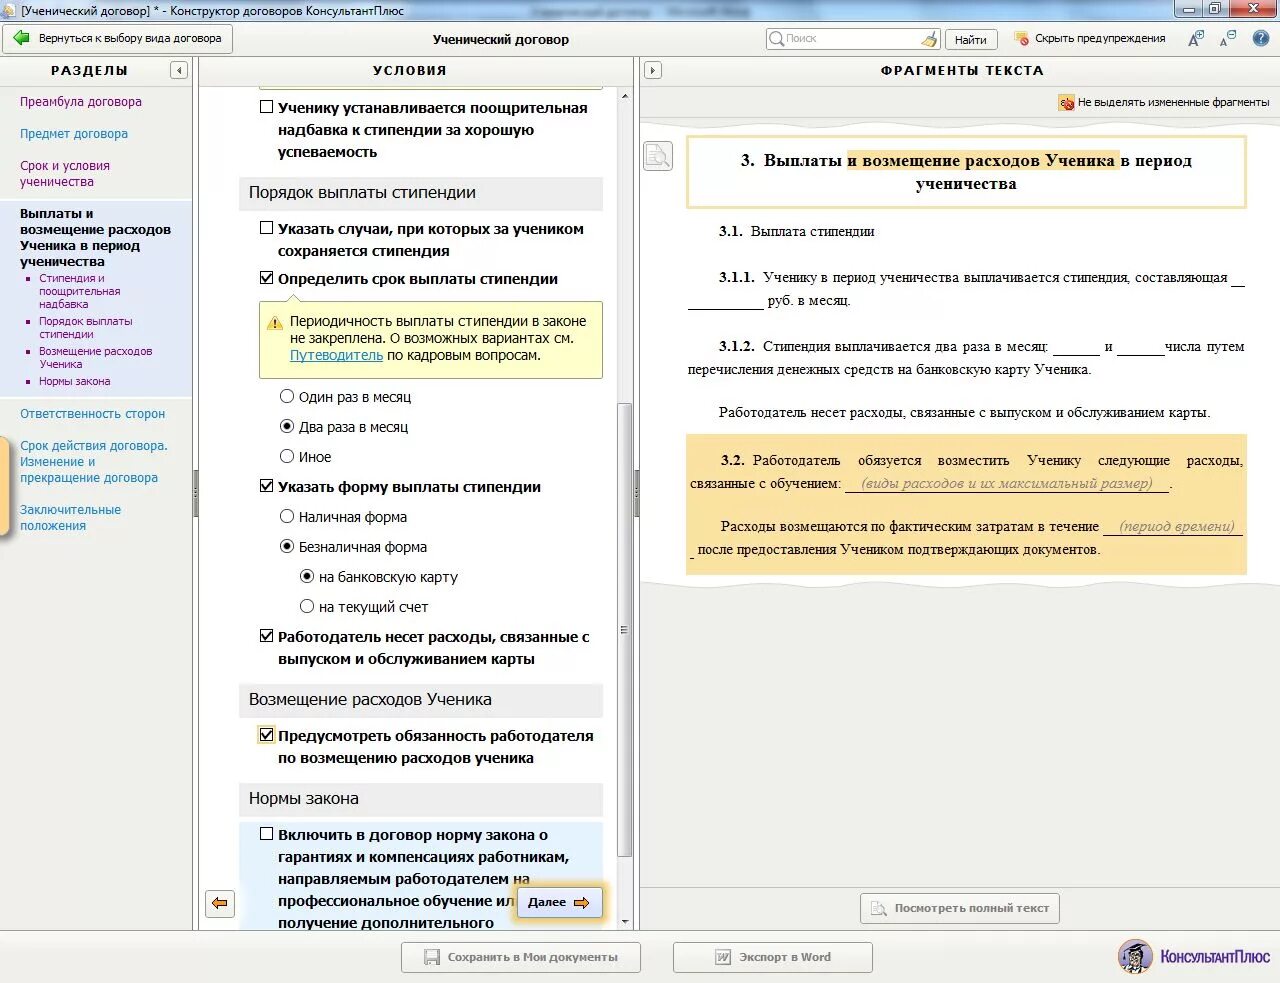
Task: Click the full text view icon
Action: (879, 908)
